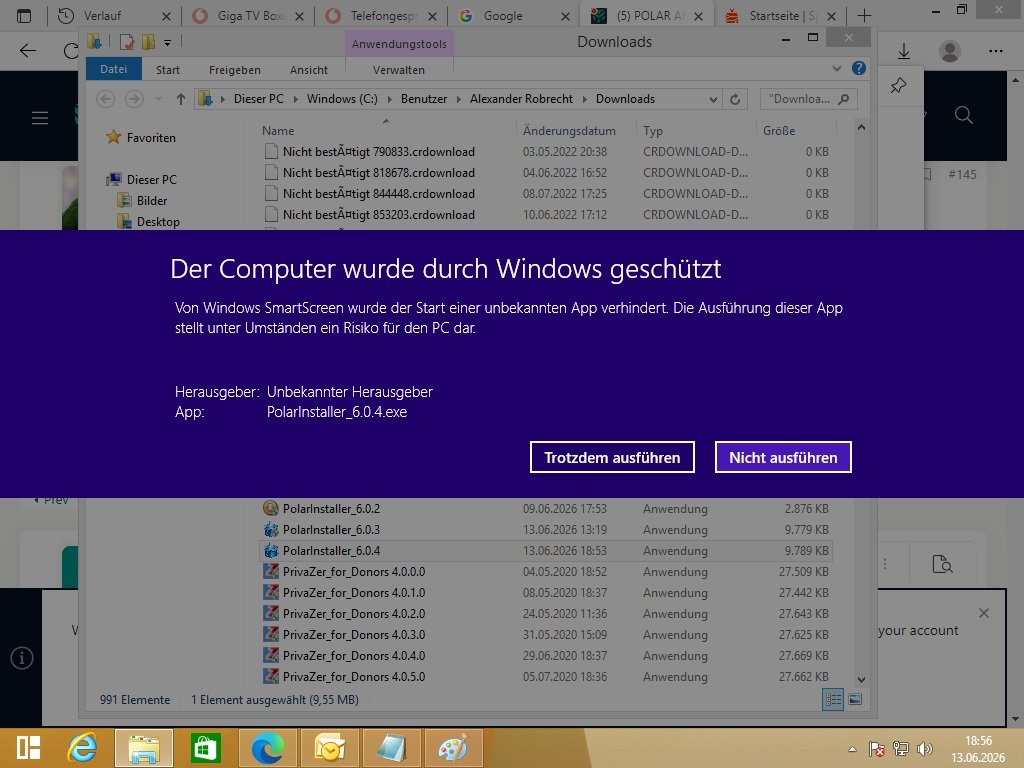
Task: Click Nicht ausführen button
Action: pos(783,457)
